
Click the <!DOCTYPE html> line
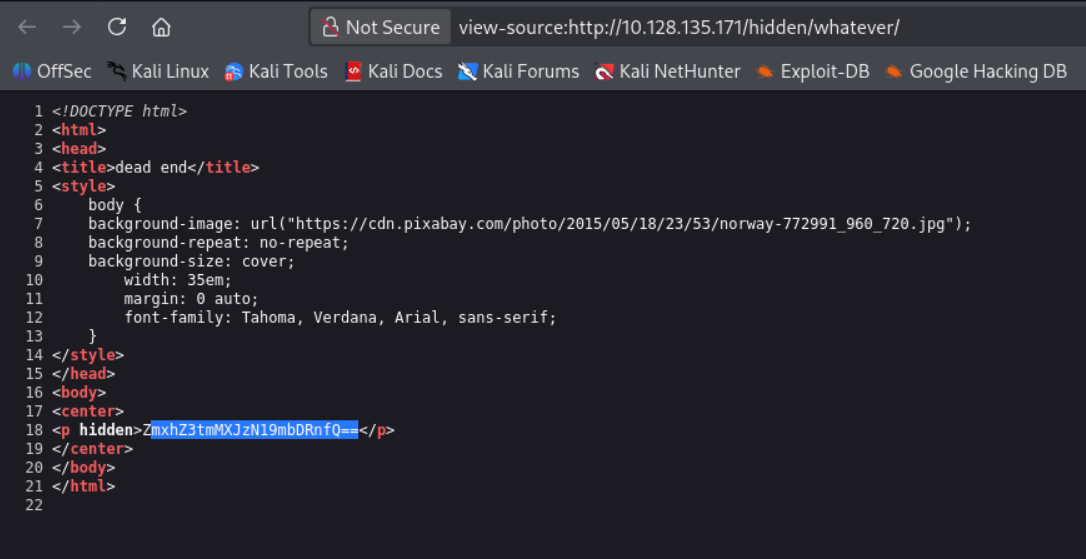(x=119, y=111)
